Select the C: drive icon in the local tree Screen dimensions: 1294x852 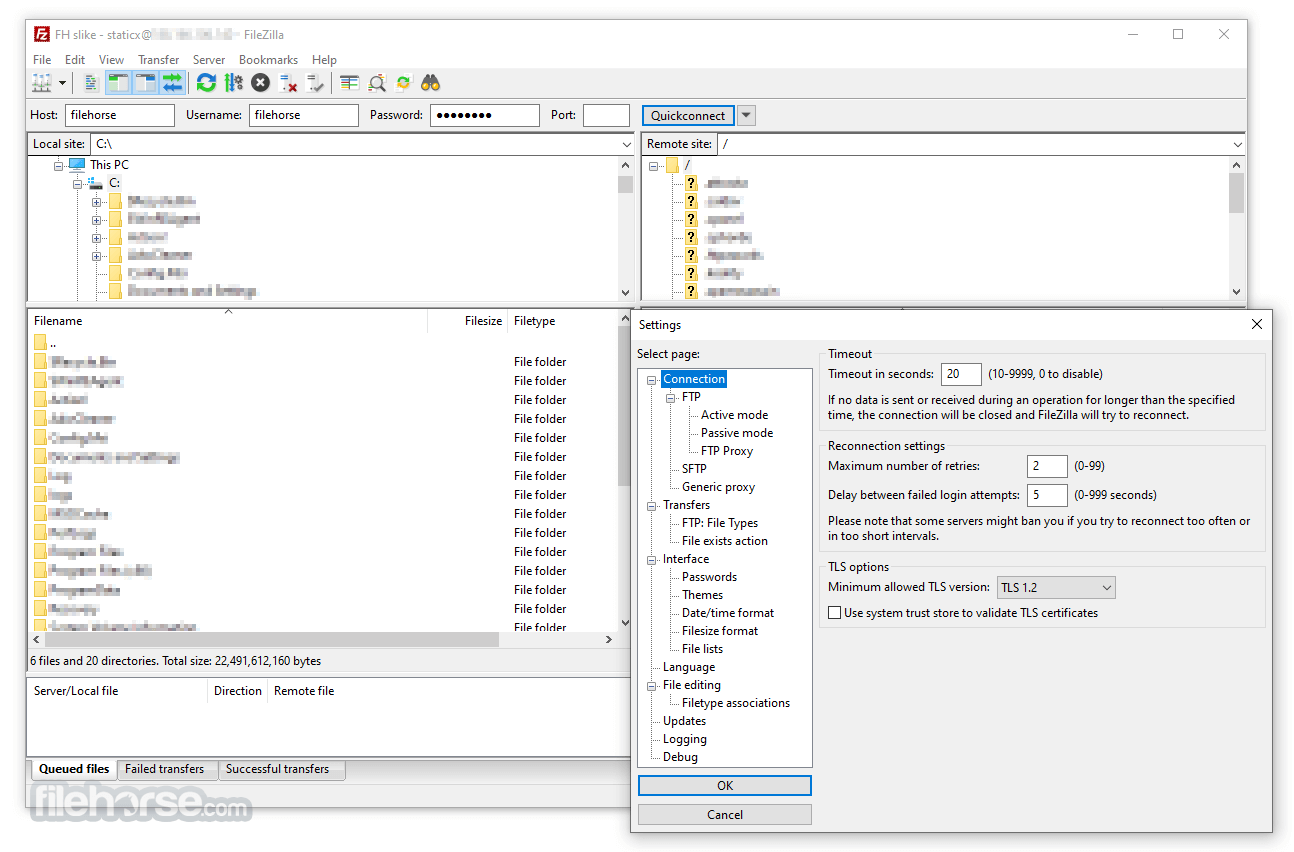coord(95,183)
